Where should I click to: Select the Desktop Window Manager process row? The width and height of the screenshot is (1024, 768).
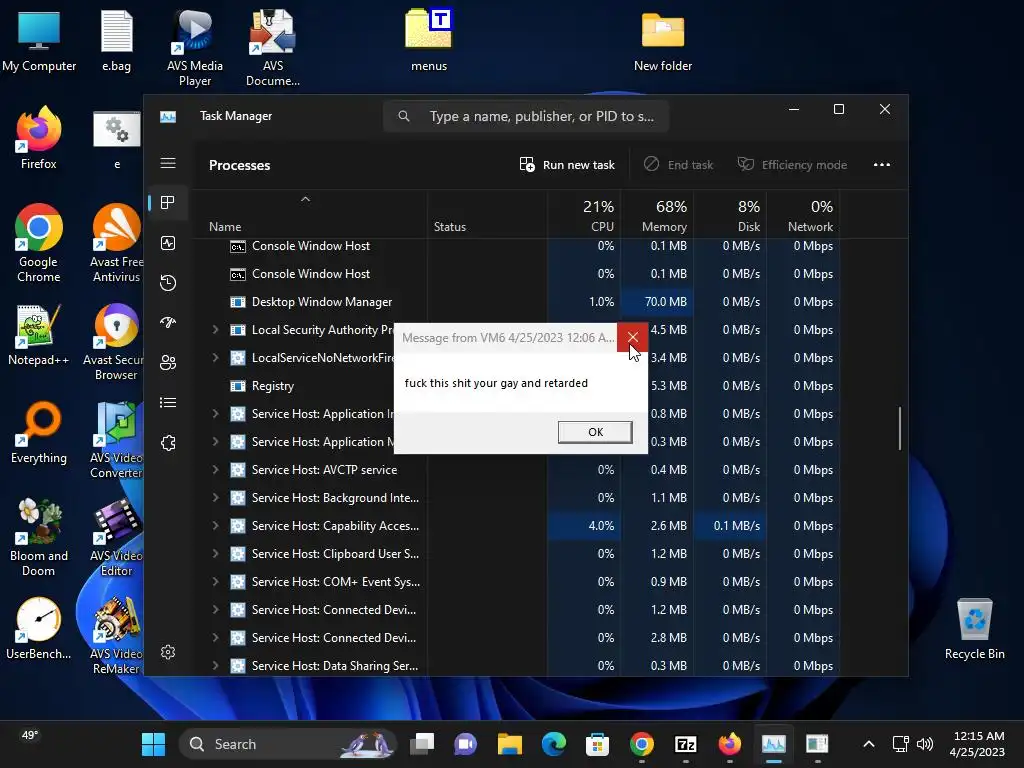pos(516,302)
